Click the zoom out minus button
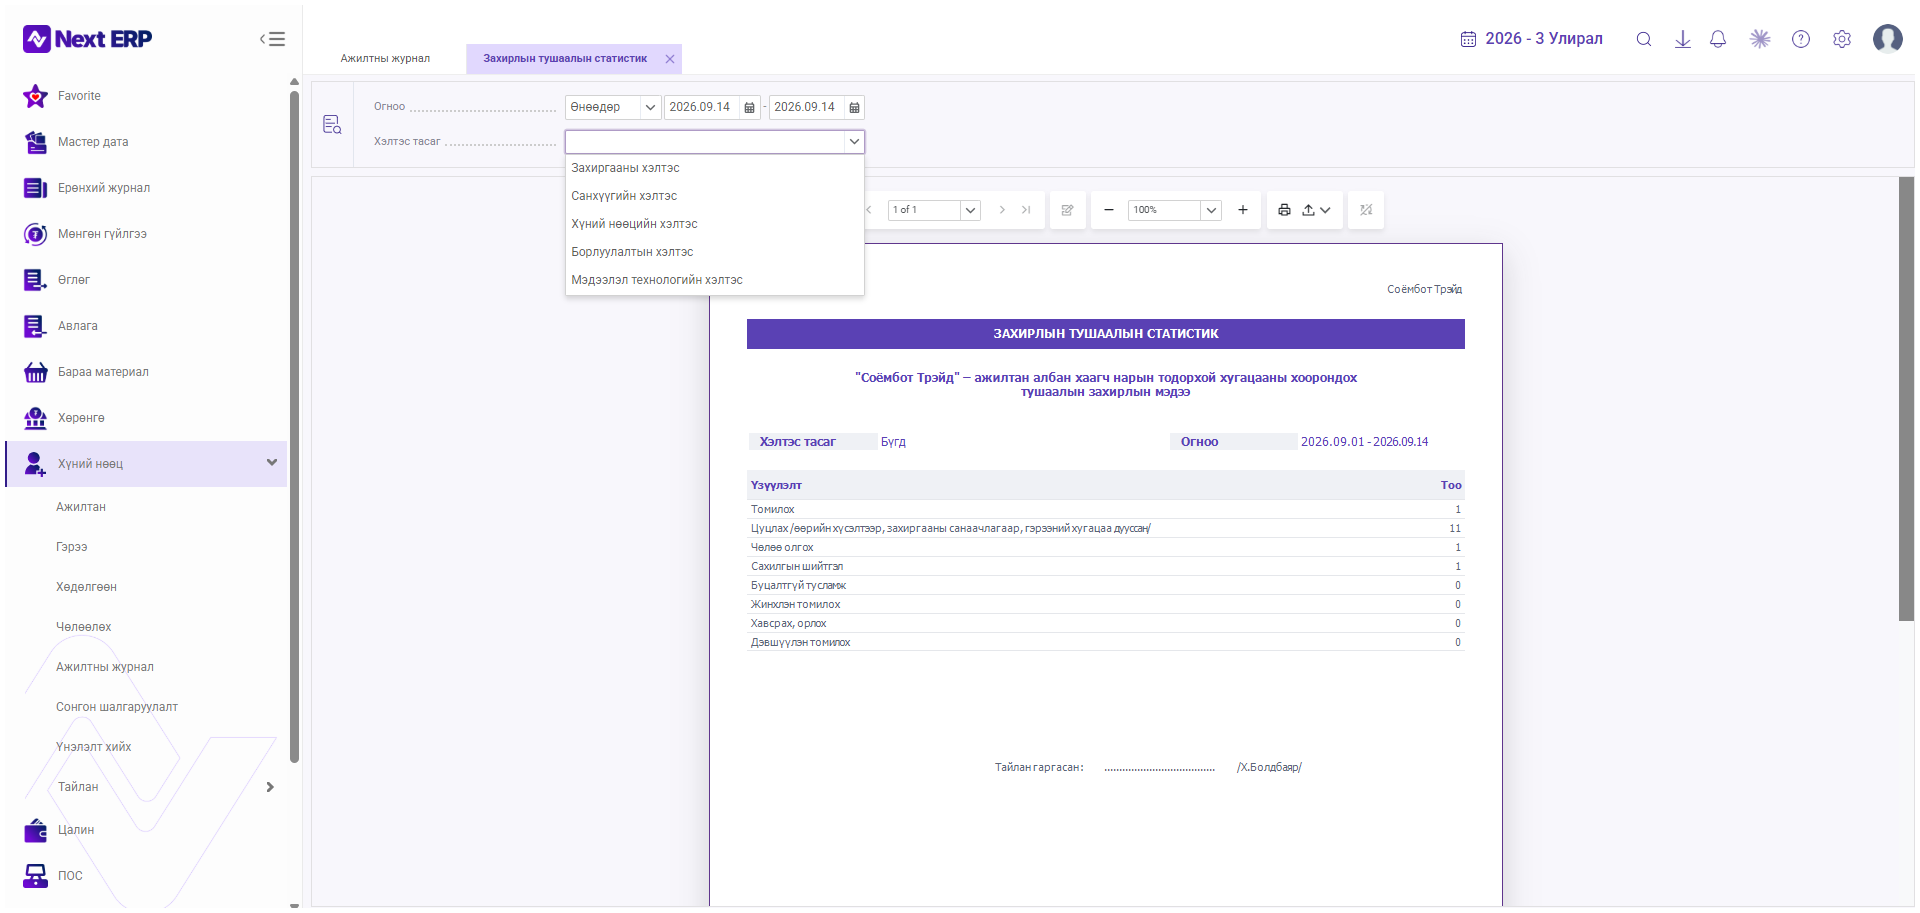The image size is (1920, 913). click(x=1108, y=210)
